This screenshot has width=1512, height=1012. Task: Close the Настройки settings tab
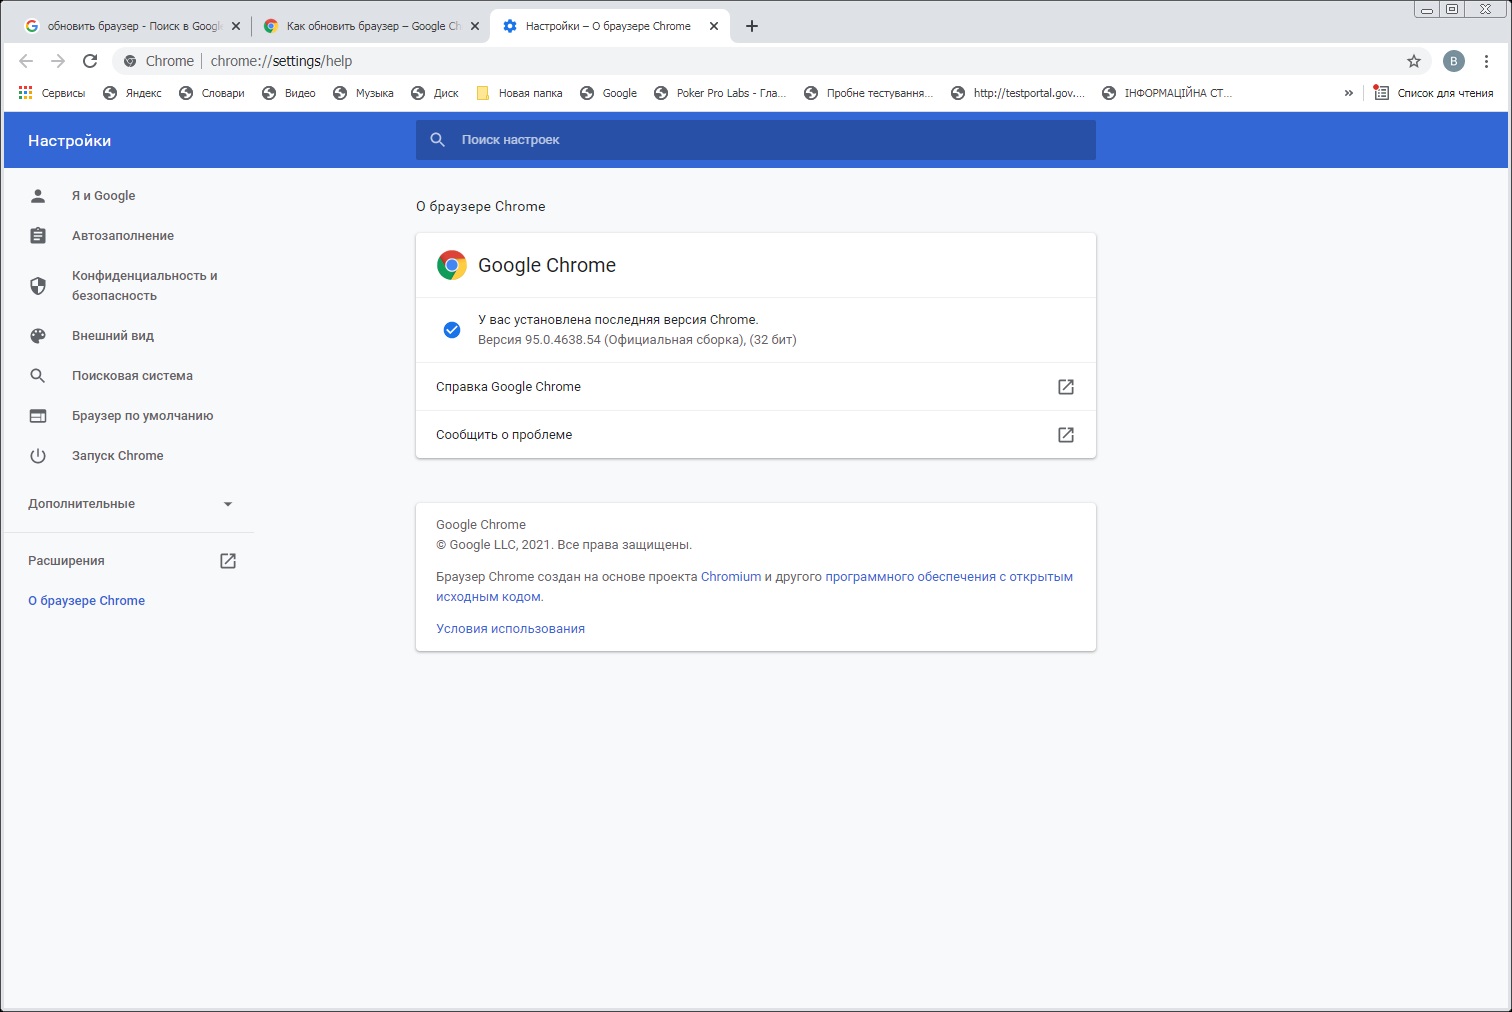(x=714, y=26)
